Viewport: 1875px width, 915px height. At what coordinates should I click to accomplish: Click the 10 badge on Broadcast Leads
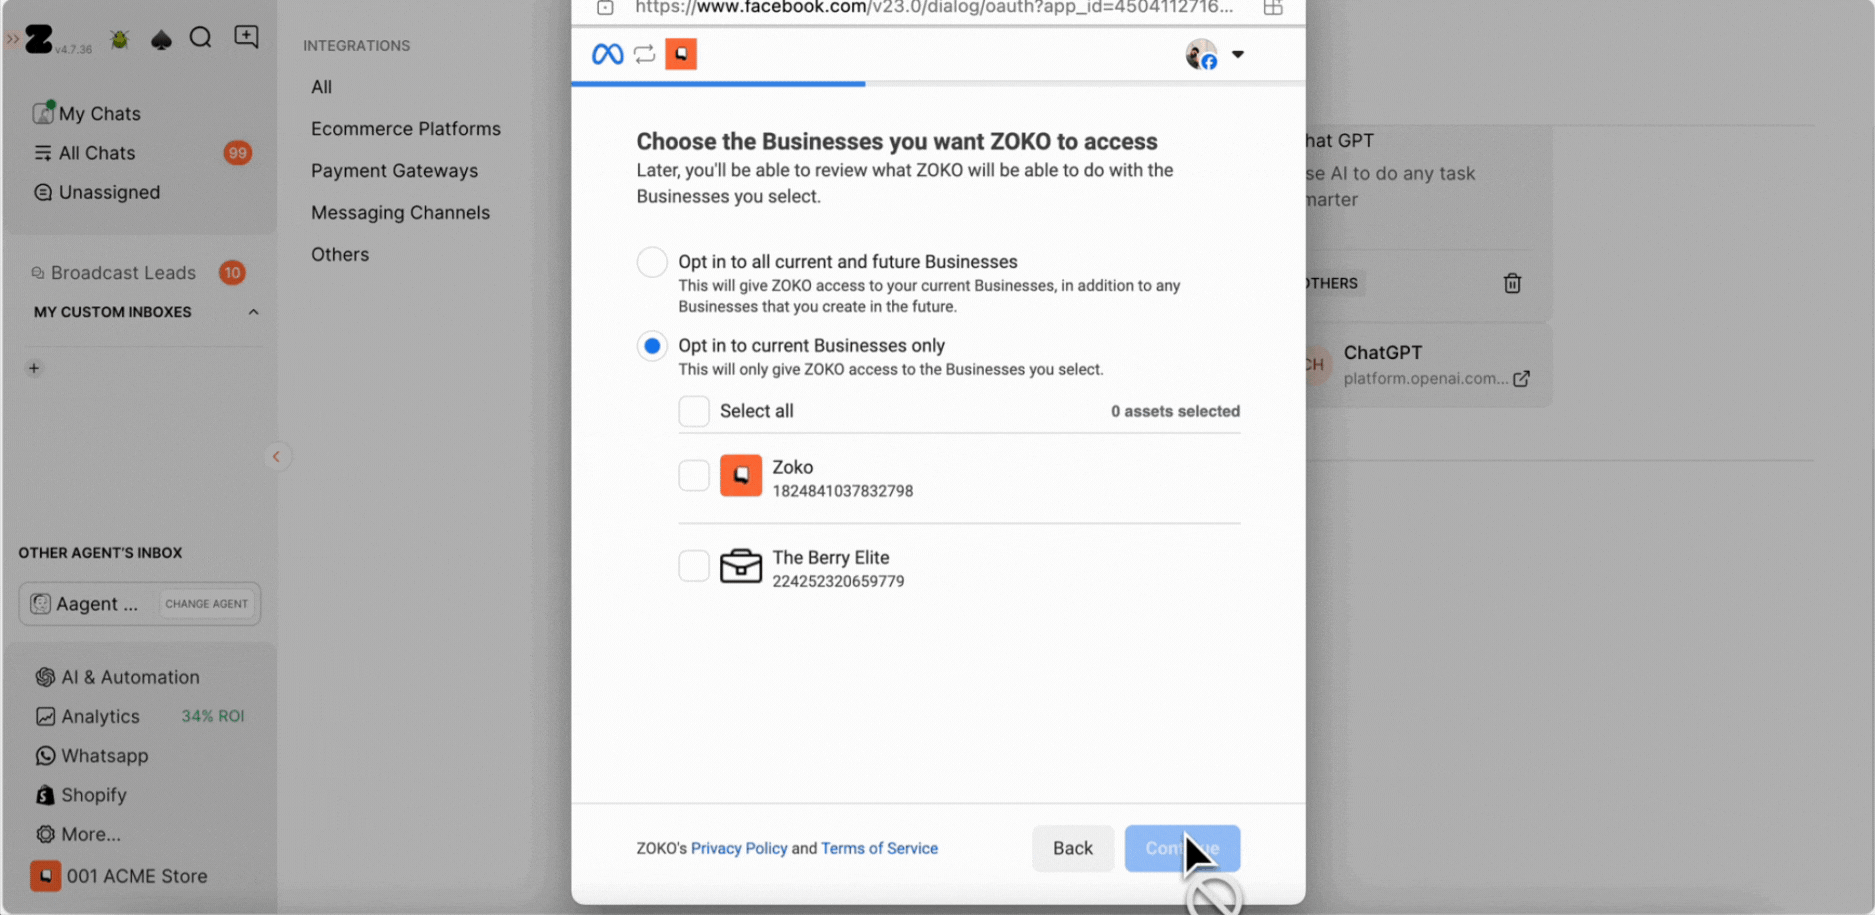coord(232,273)
